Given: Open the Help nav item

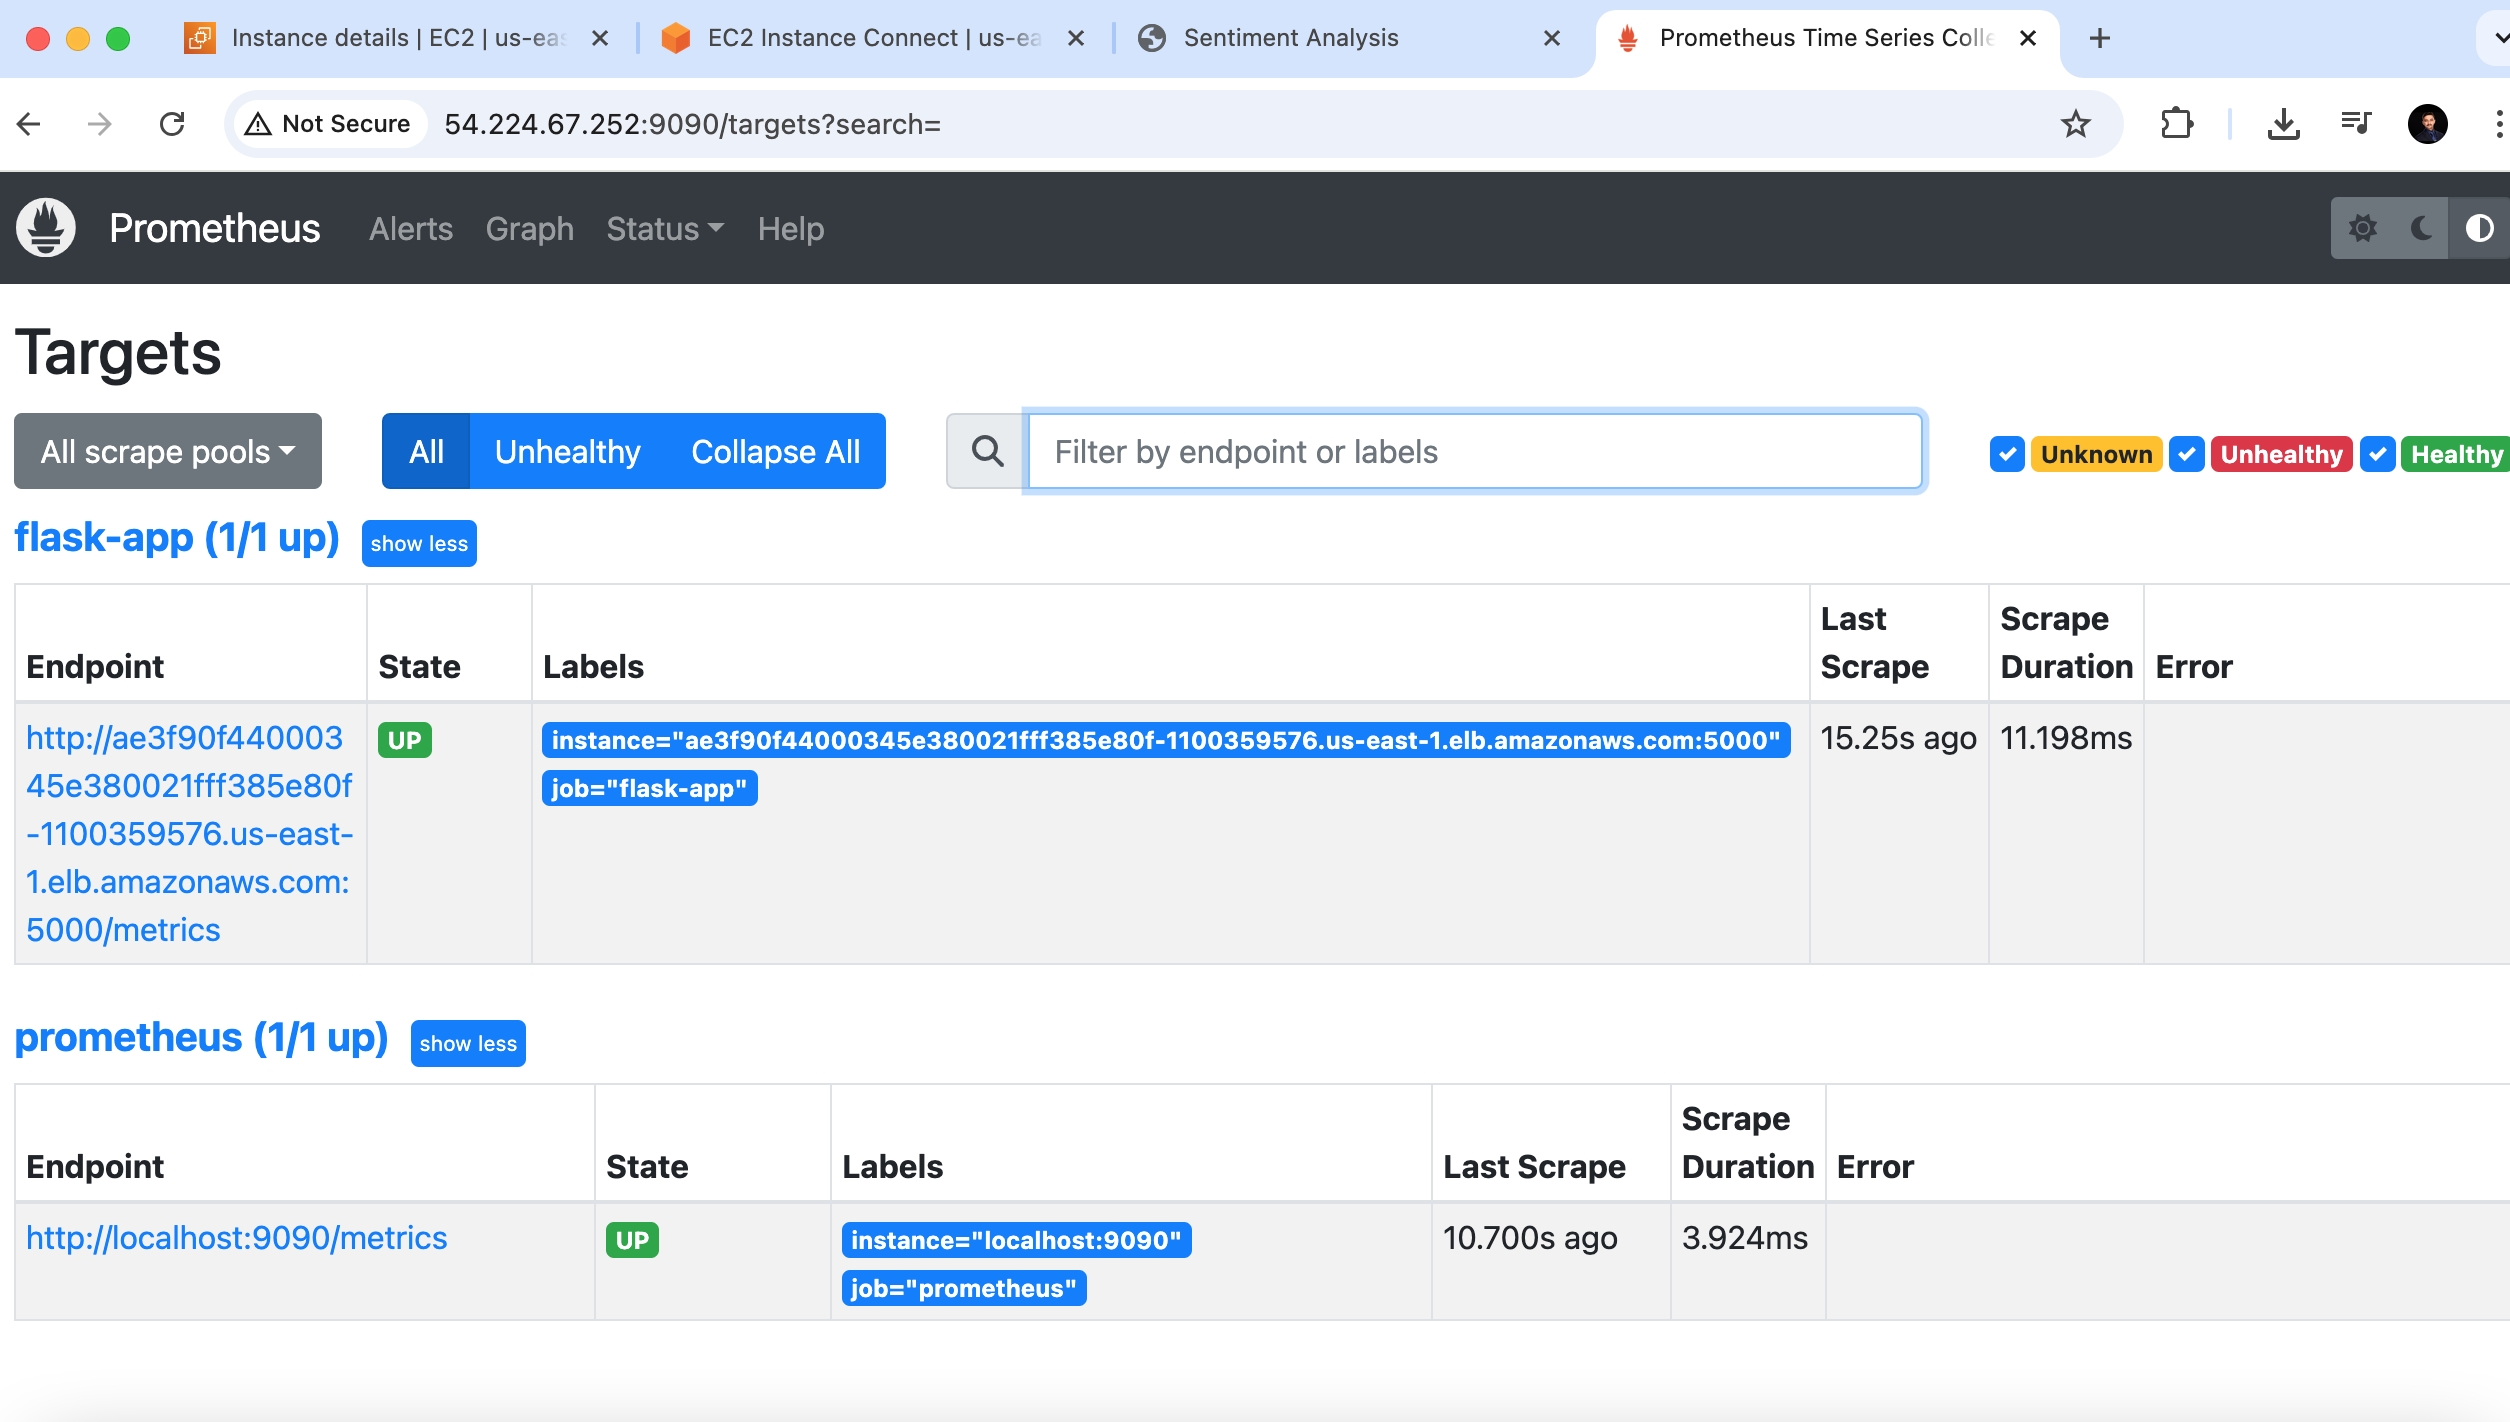Looking at the screenshot, I should click(791, 229).
